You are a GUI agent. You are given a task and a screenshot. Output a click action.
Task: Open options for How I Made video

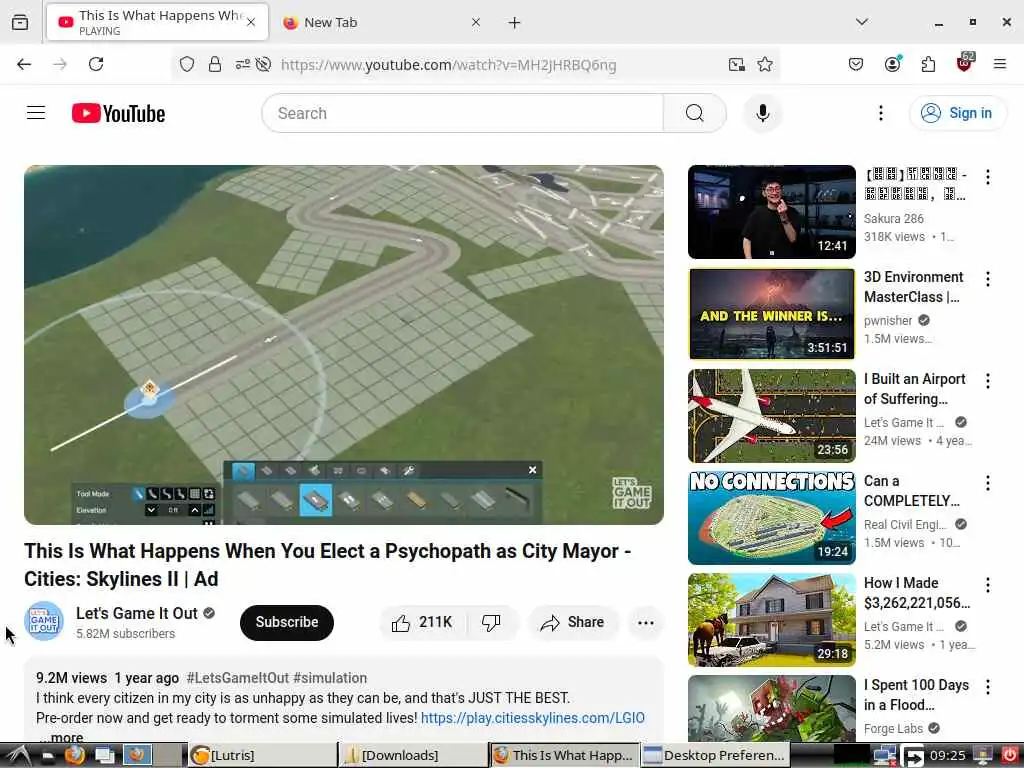pos(987,584)
